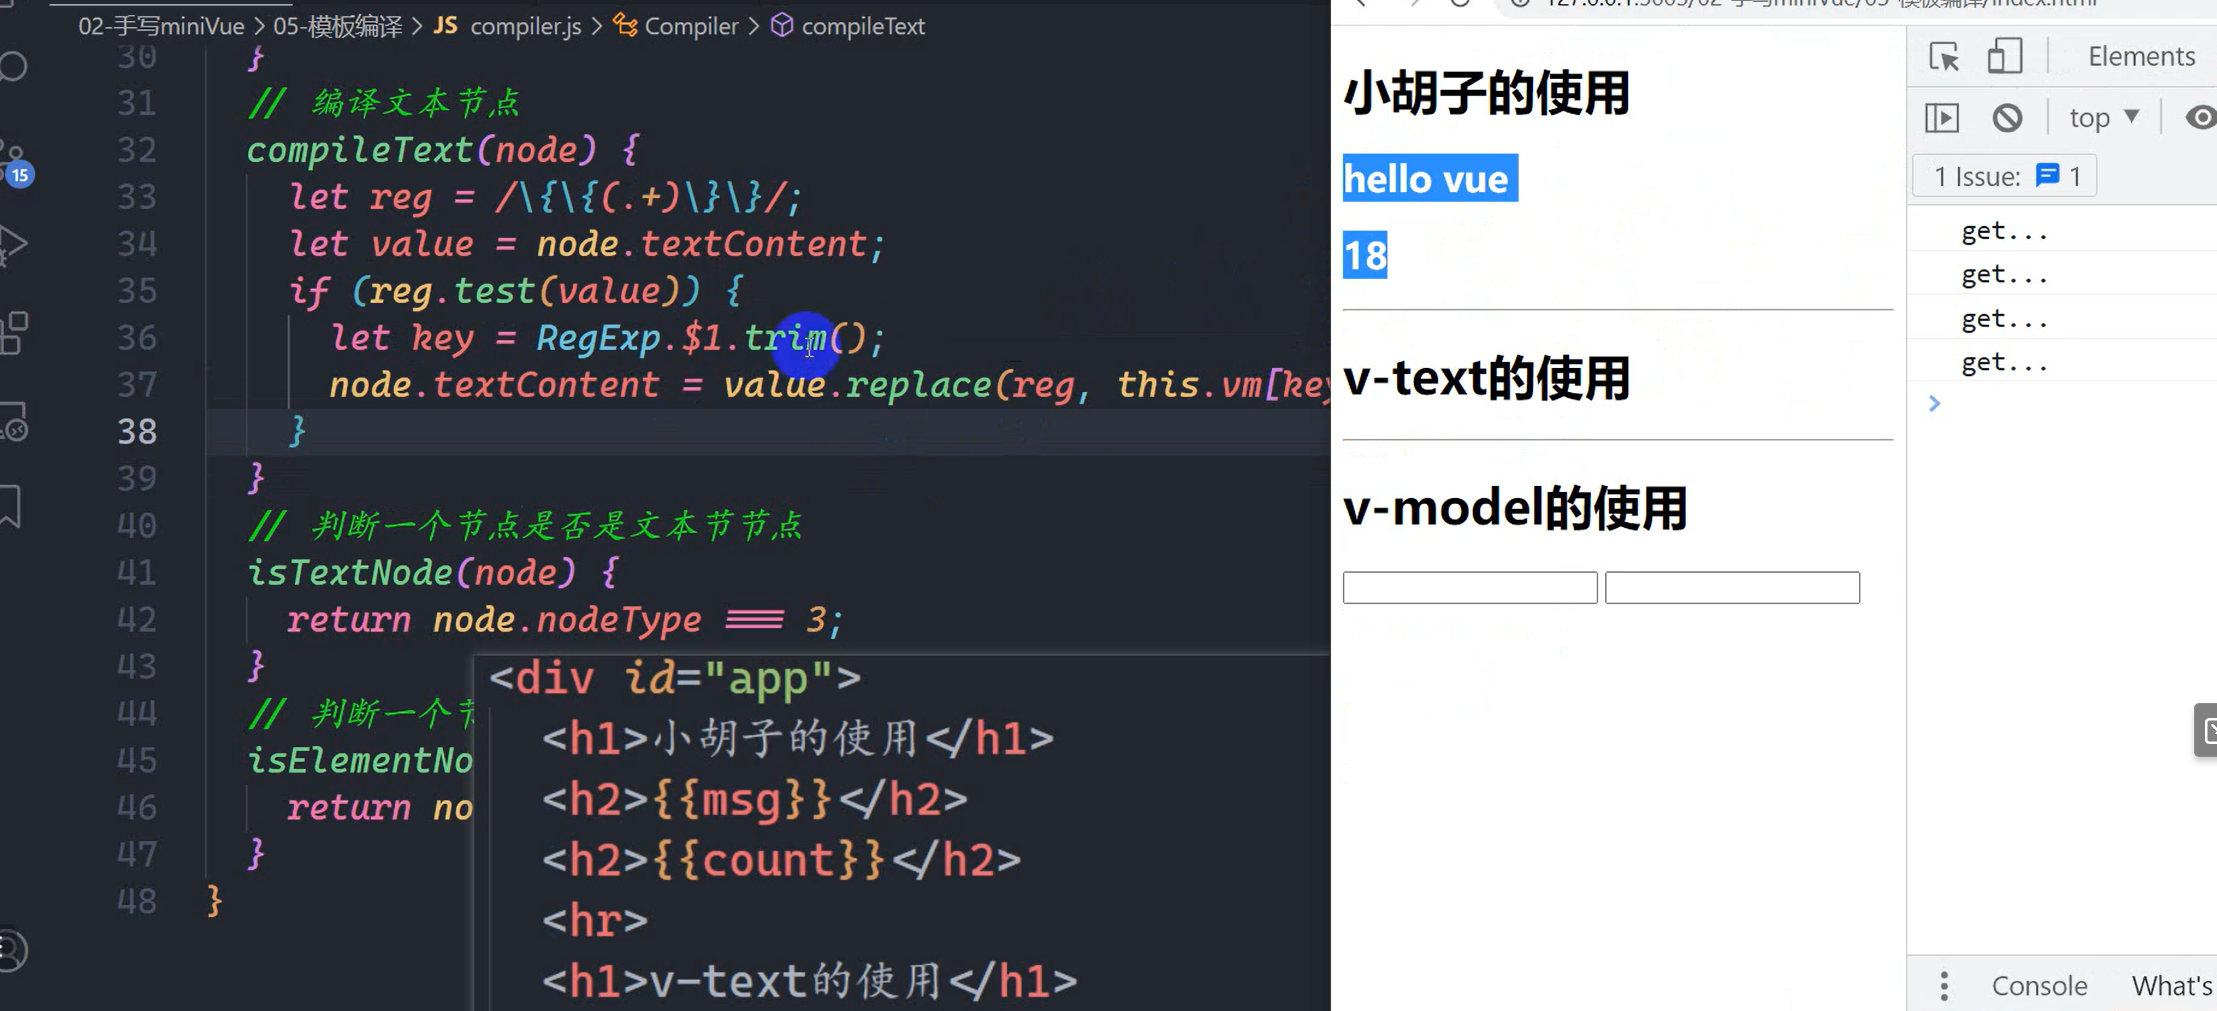This screenshot has width=2217, height=1011.
Task: Clear the console with the block icon
Action: click(2009, 117)
